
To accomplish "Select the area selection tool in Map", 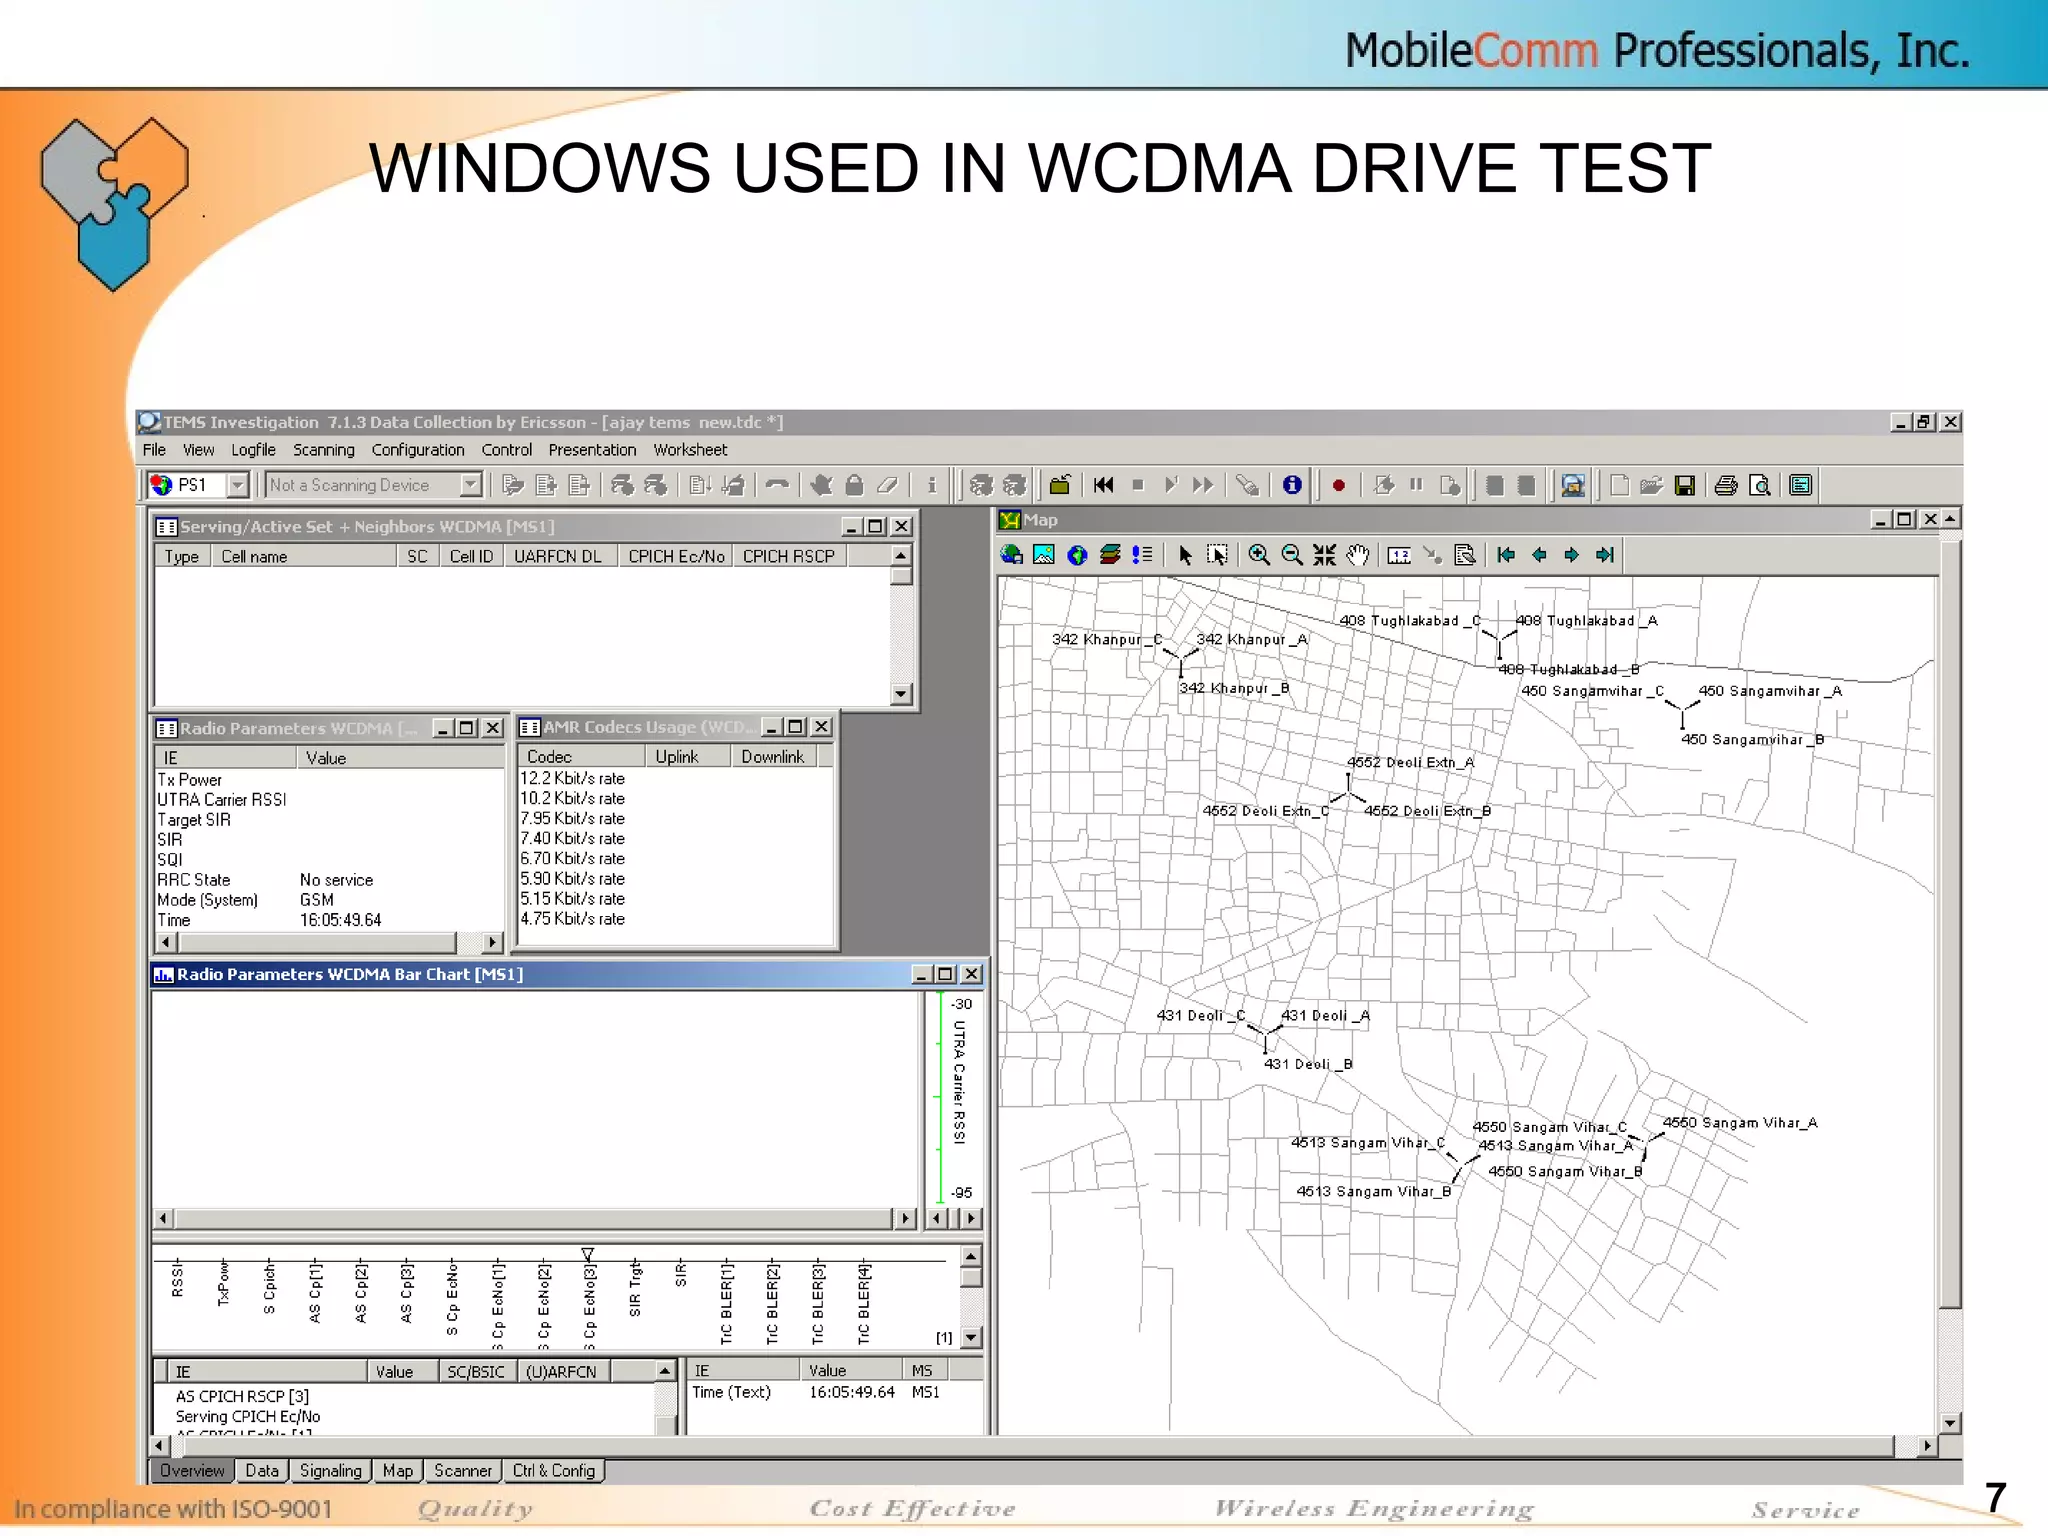I will pyautogui.click(x=1217, y=555).
